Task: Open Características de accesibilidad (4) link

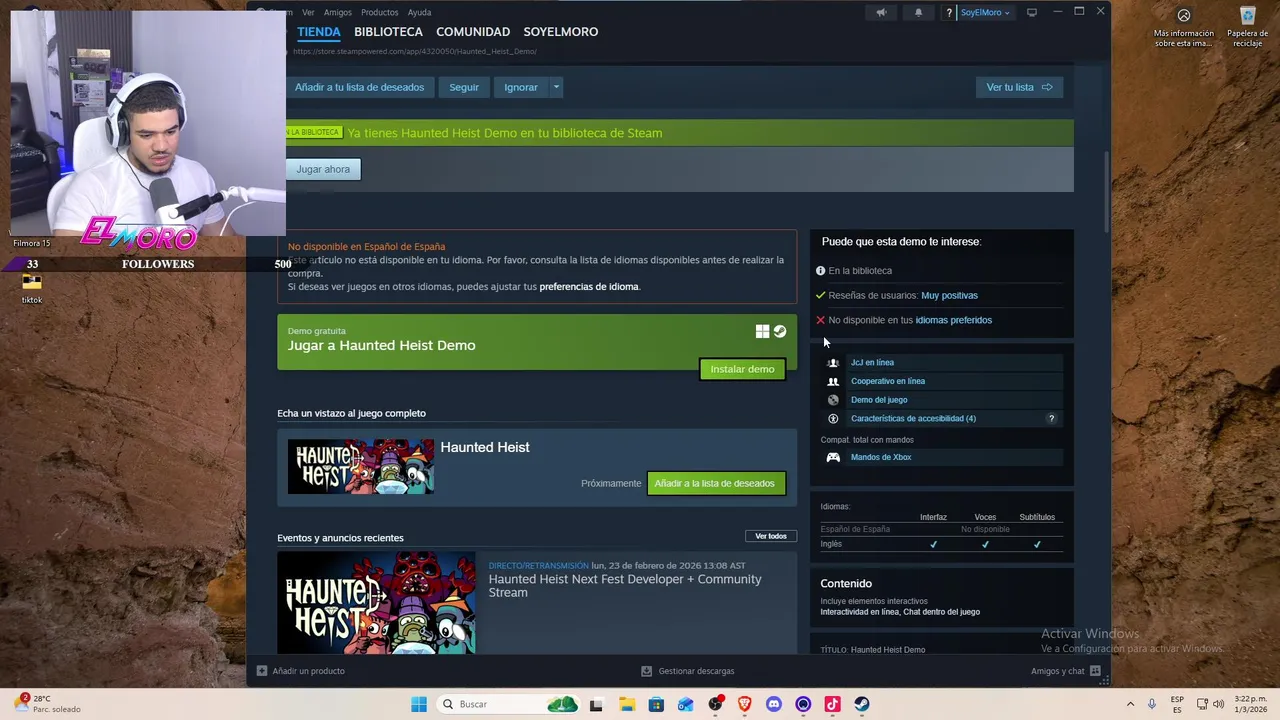Action: pyautogui.click(x=913, y=419)
